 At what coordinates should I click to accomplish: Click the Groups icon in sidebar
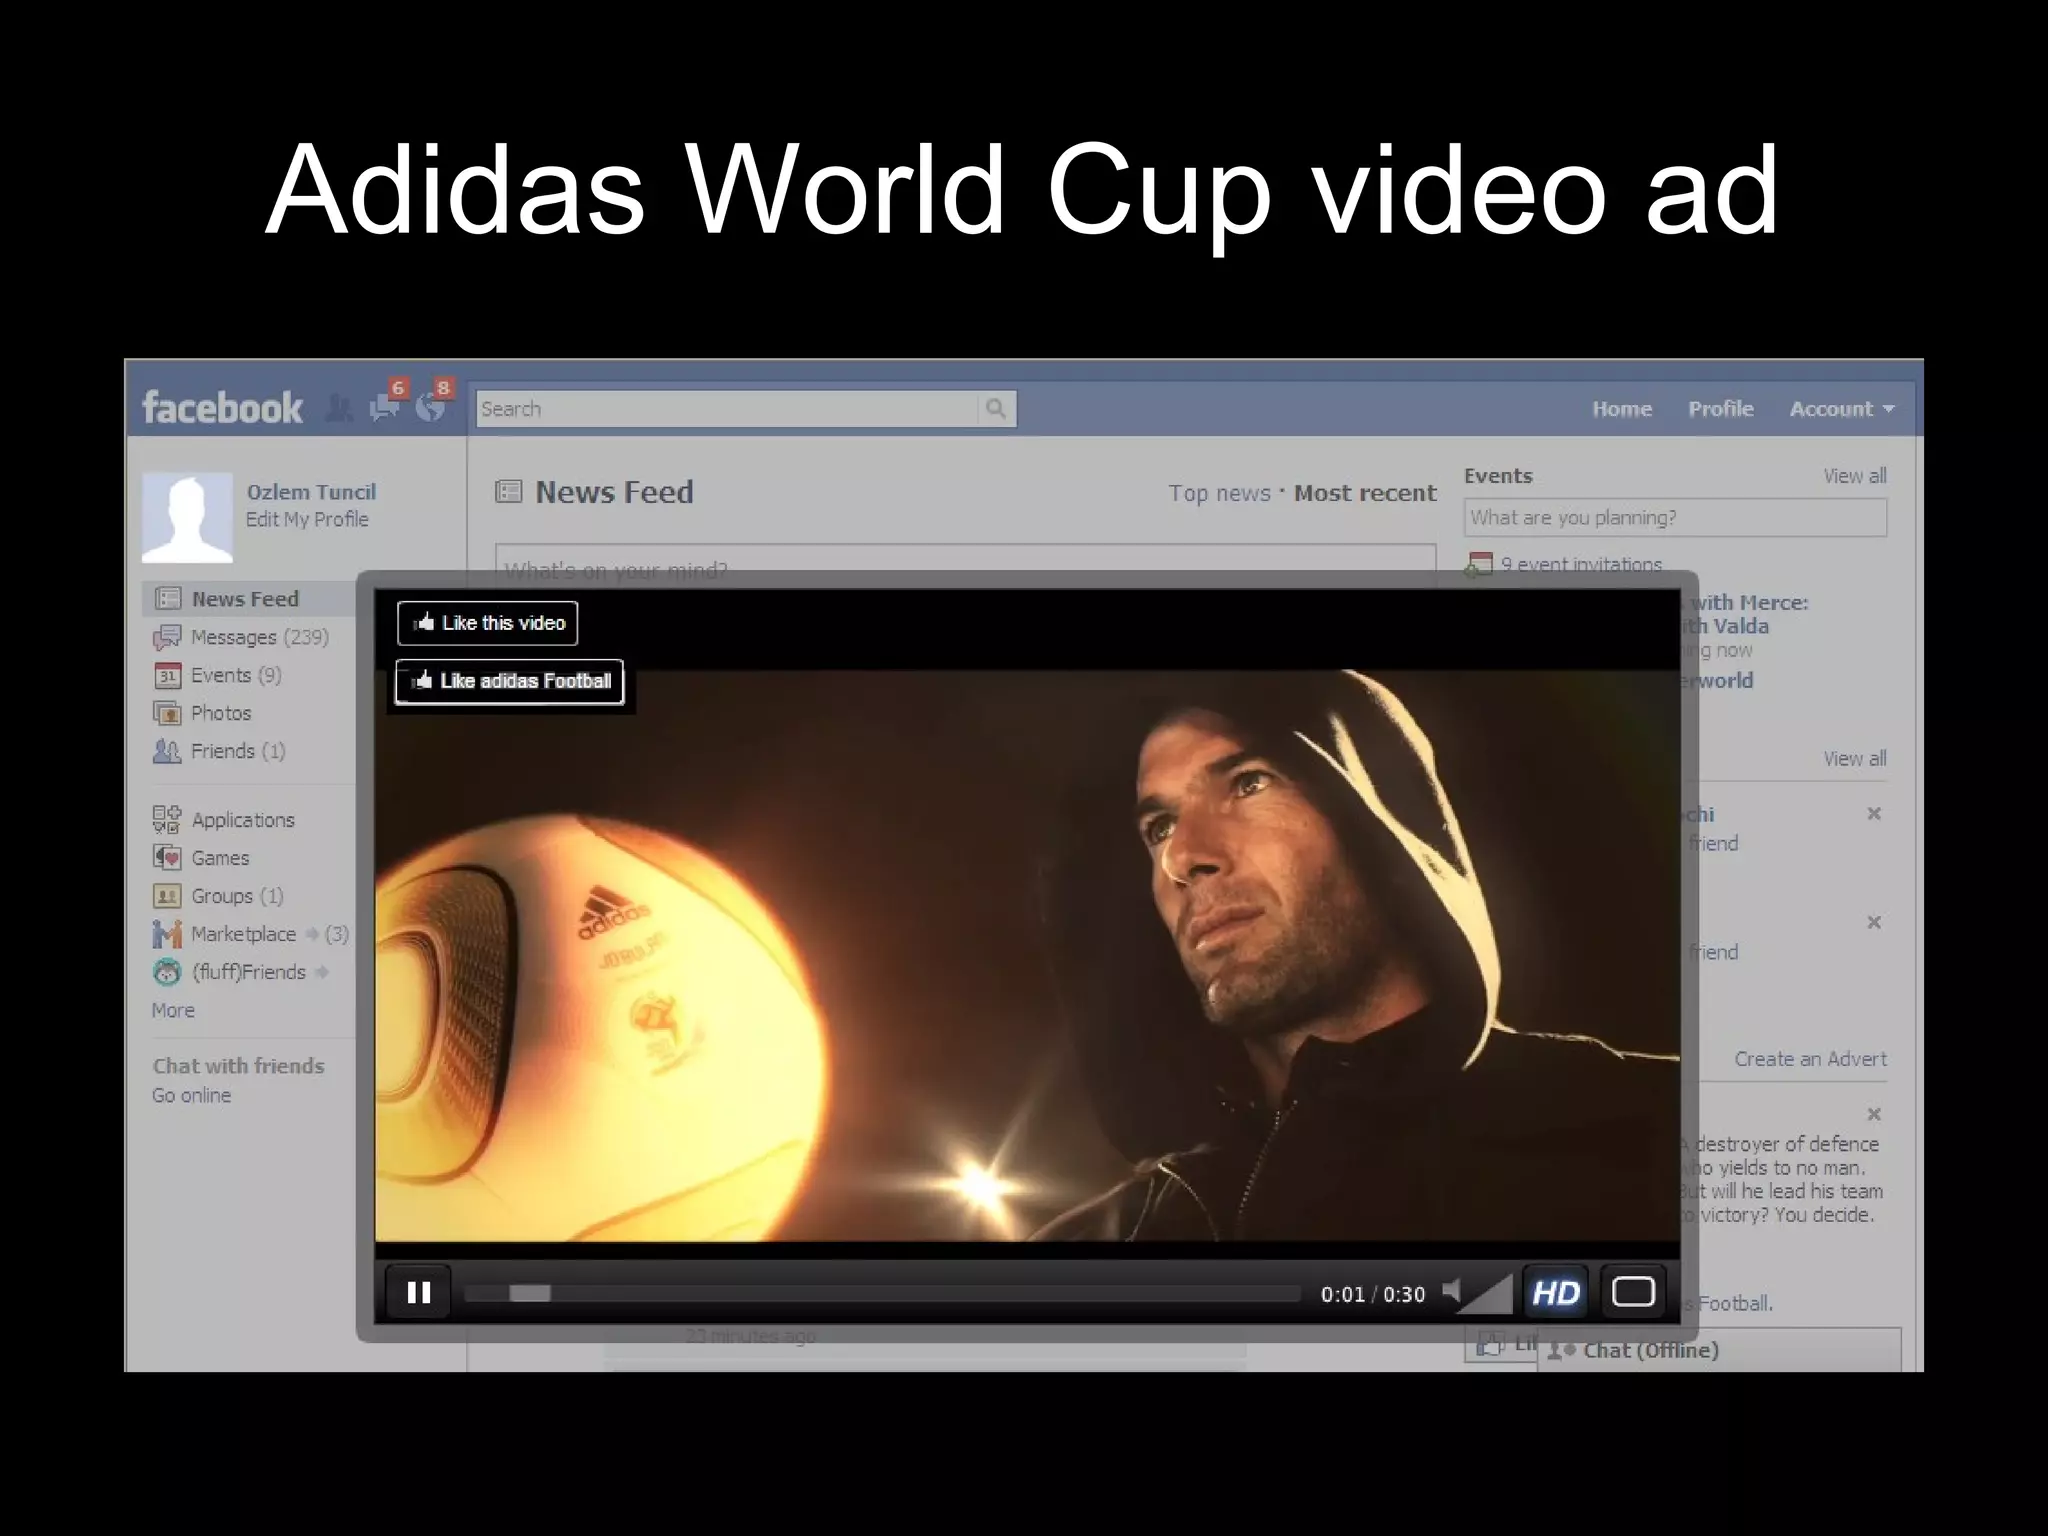[x=166, y=896]
